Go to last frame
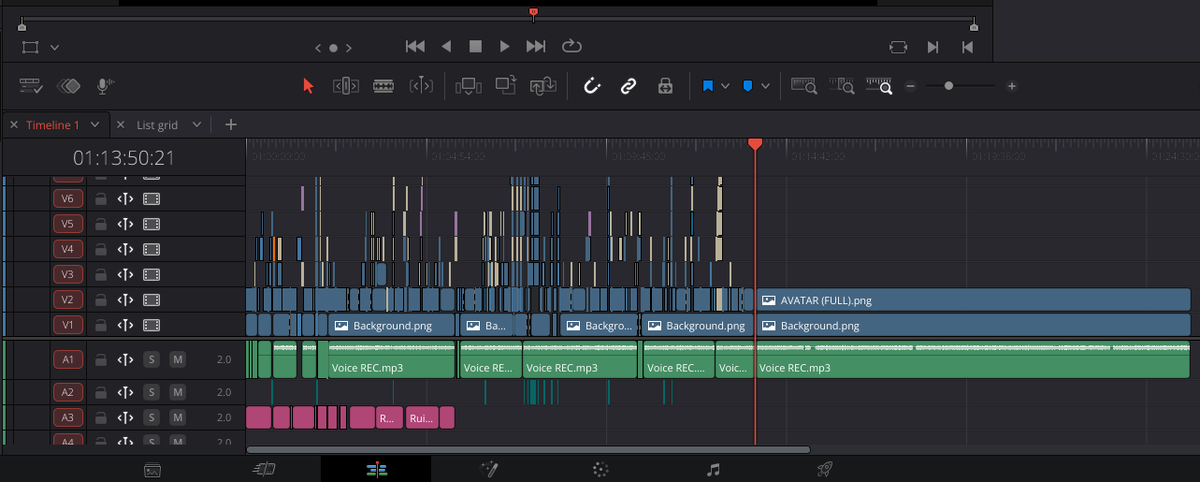The width and height of the screenshot is (1200, 482). point(536,46)
